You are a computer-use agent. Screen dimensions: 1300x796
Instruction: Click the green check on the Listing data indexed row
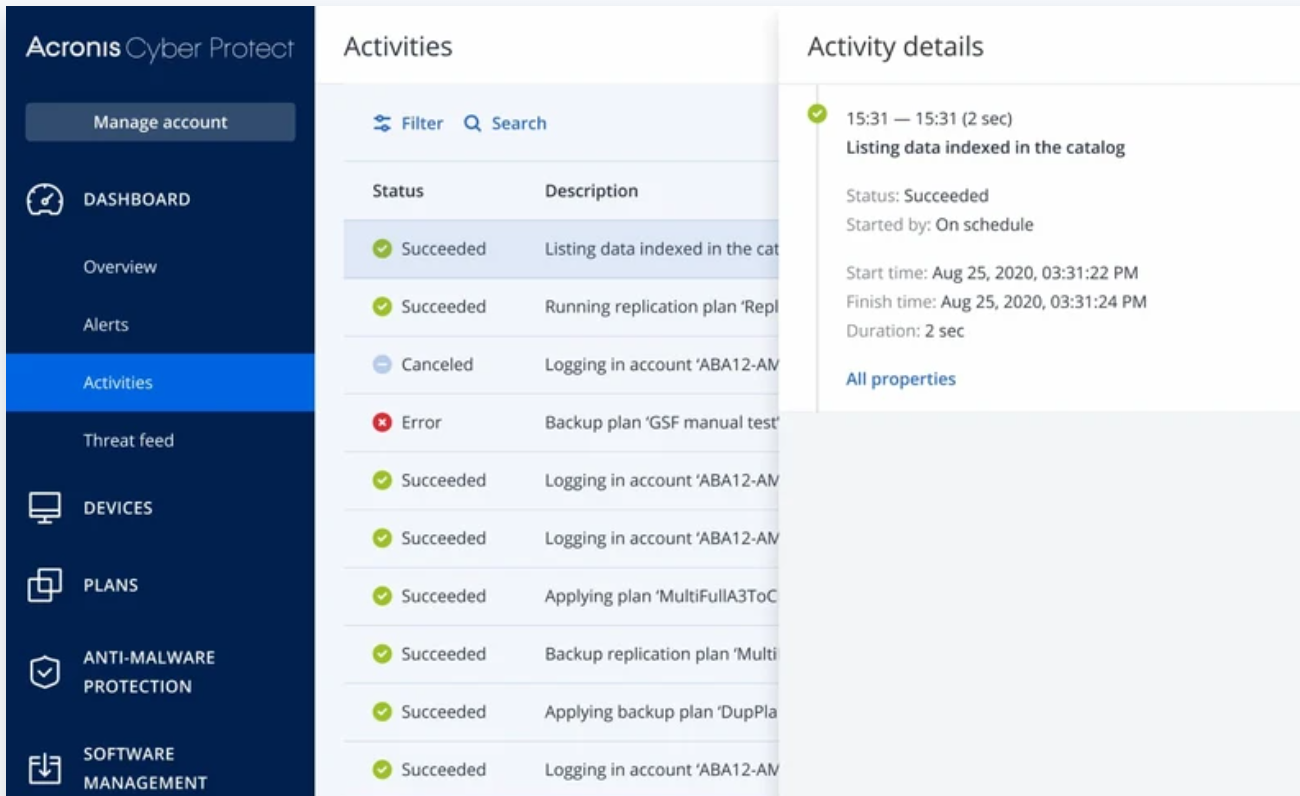[382, 248]
